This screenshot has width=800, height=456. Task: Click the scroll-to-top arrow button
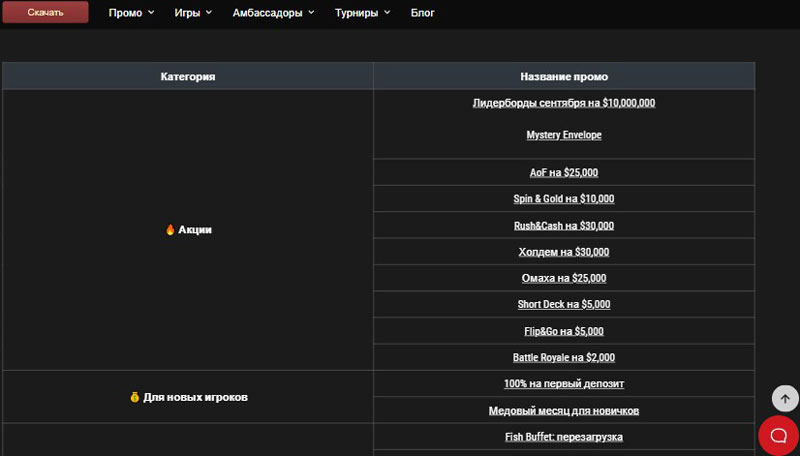785,398
